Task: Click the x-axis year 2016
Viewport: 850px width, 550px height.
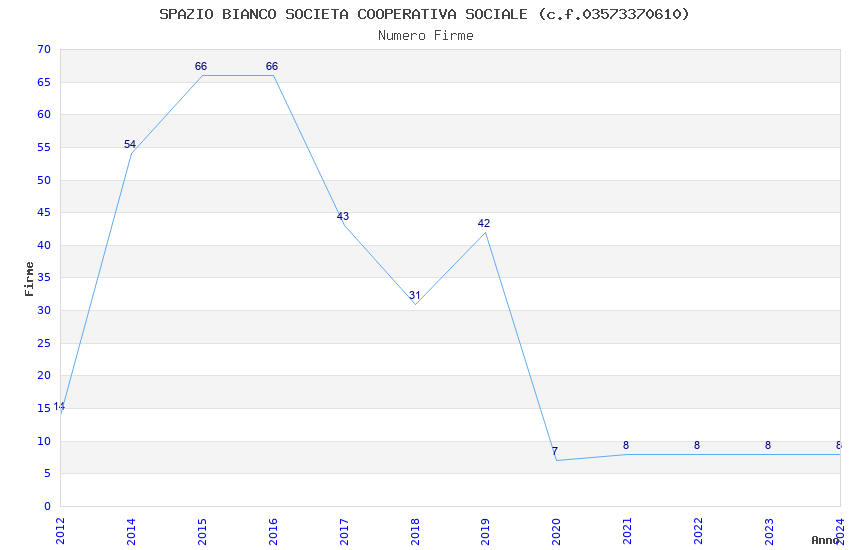Action: 273,531
